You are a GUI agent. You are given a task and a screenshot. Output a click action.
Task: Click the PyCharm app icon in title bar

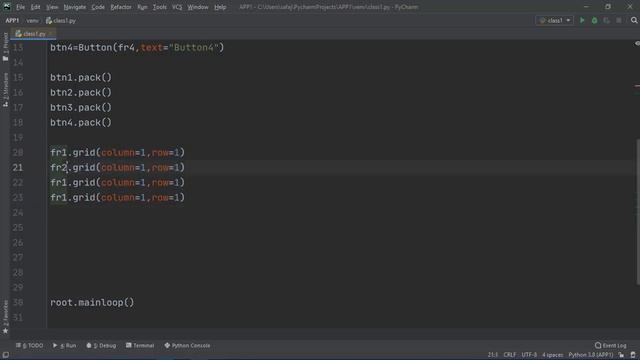pyautogui.click(x=7, y=7)
